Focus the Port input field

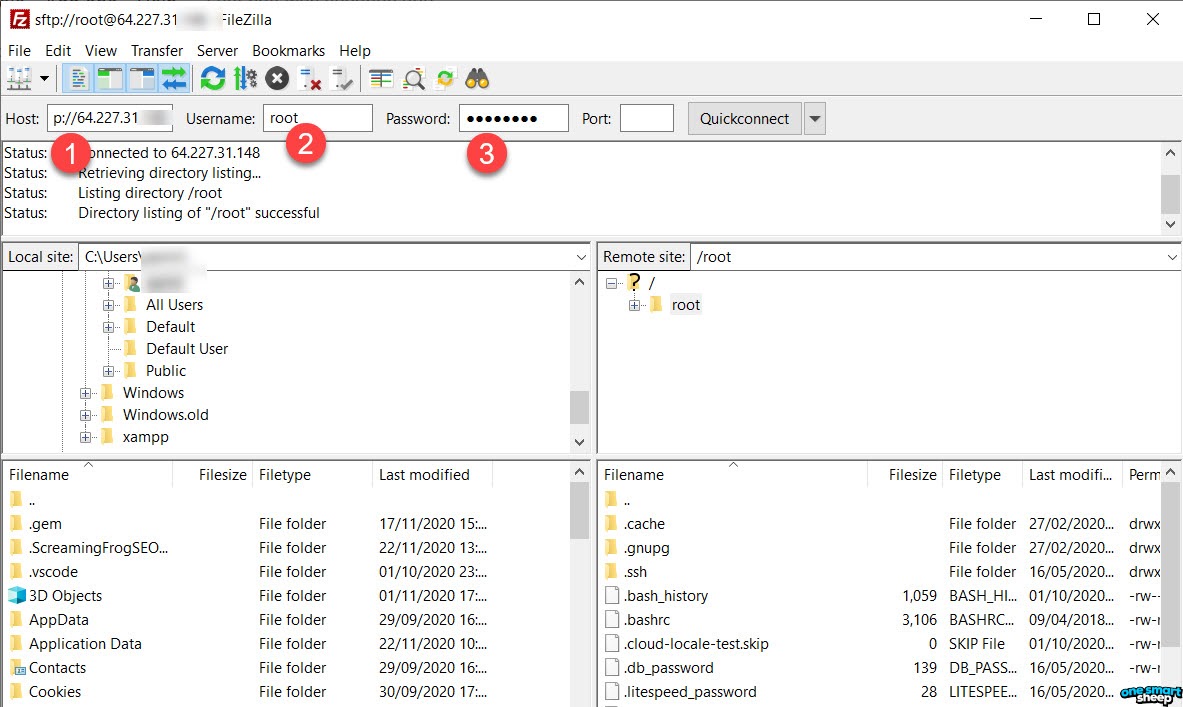(647, 118)
